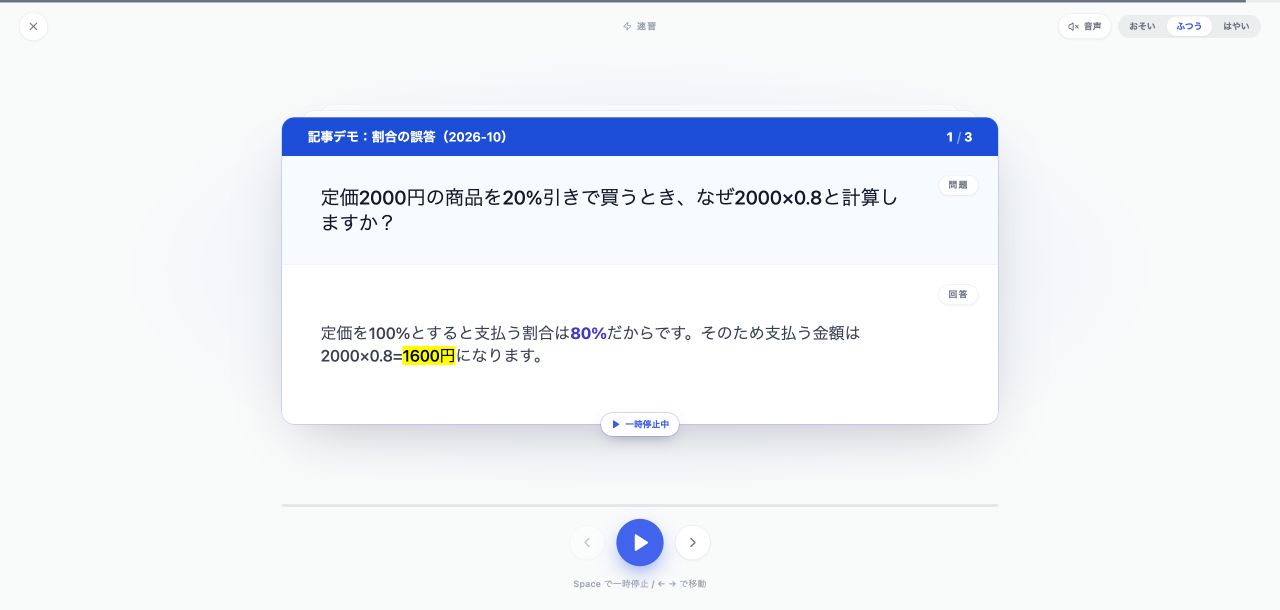Close the reader with the X button
1280x610 pixels.
click(33, 26)
